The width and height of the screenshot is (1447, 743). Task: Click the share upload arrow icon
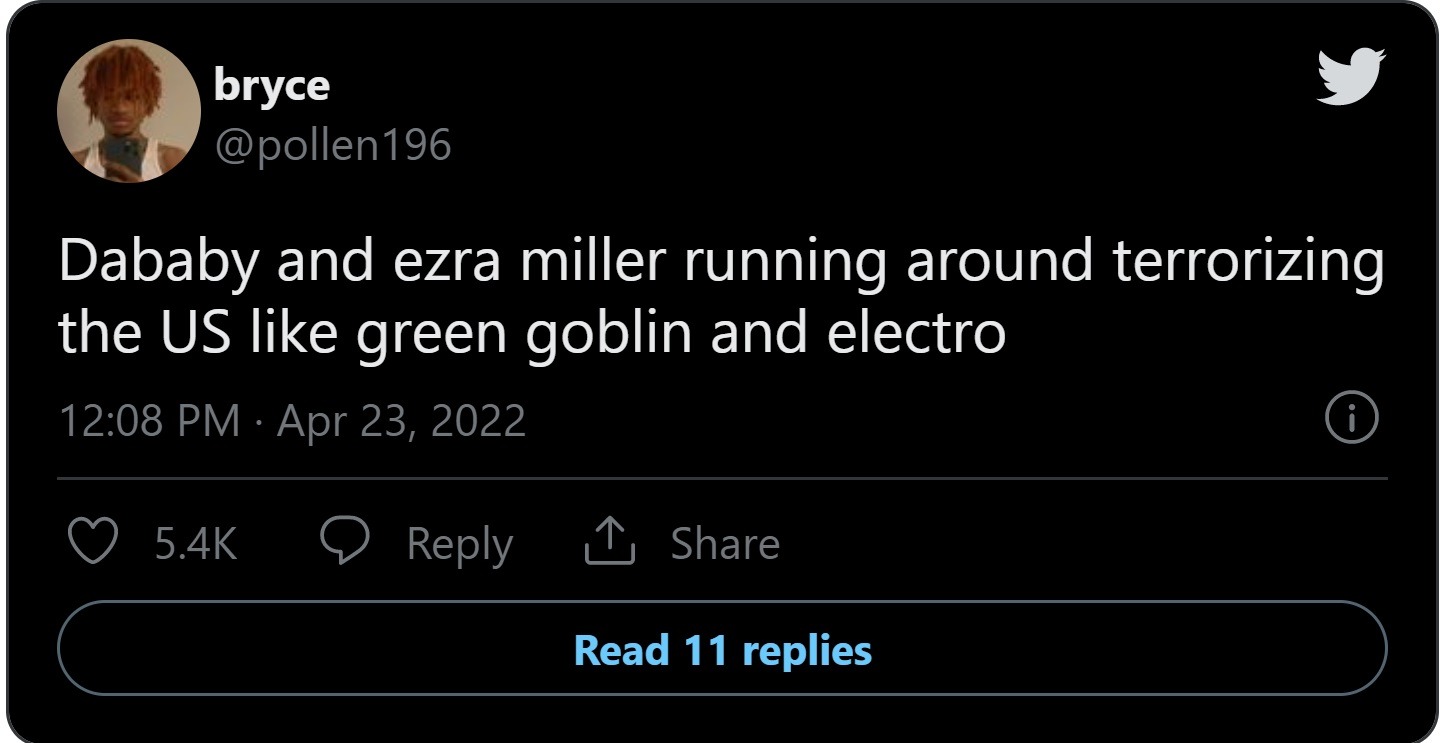609,544
